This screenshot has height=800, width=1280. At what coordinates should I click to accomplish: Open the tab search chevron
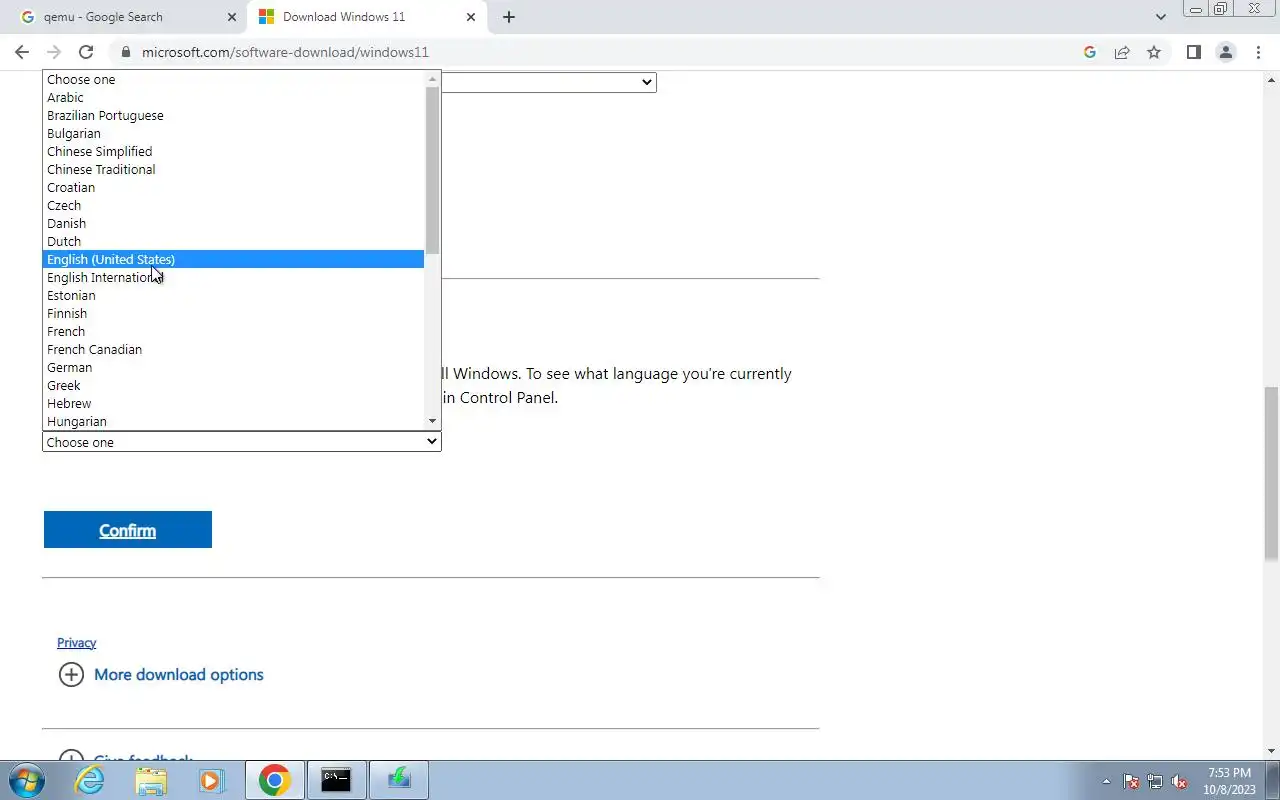tap(1161, 17)
